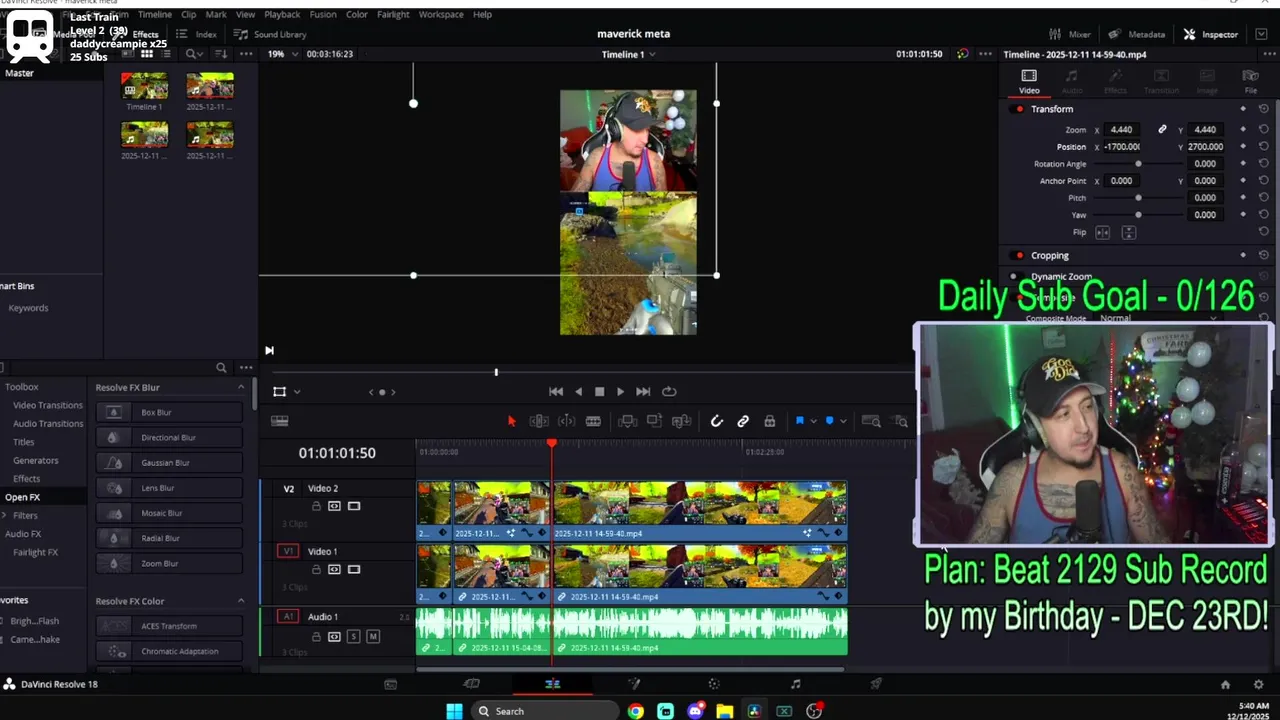Add a blue flag to the clip

(x=799, y=421)
